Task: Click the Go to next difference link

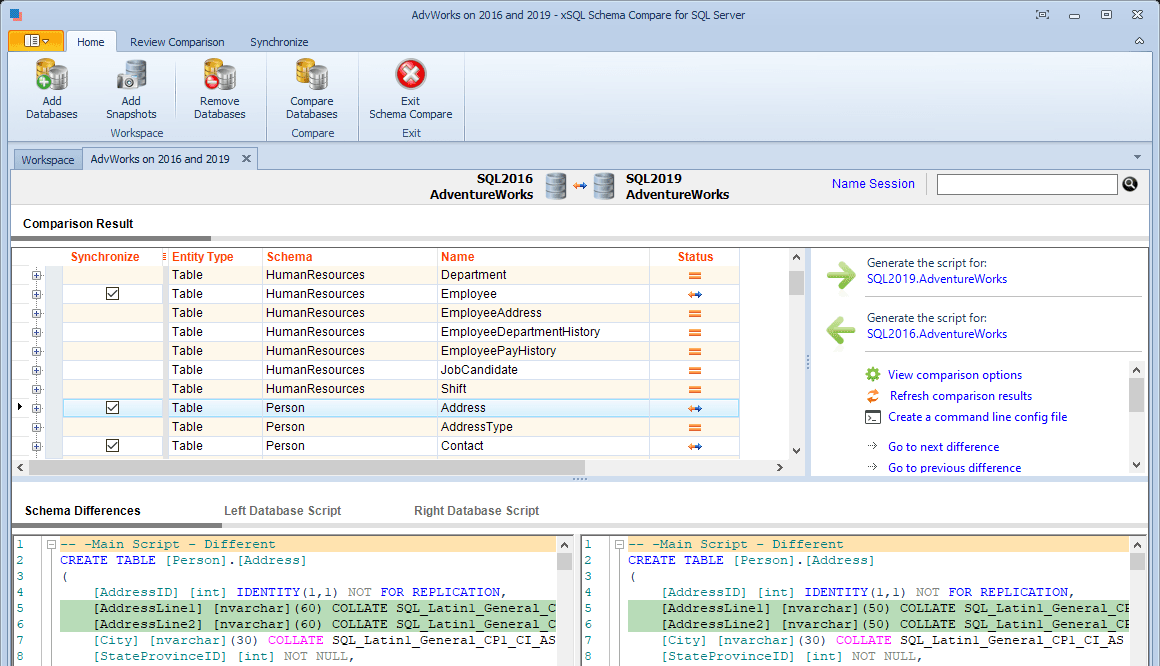Action: (x=943, y=447)
